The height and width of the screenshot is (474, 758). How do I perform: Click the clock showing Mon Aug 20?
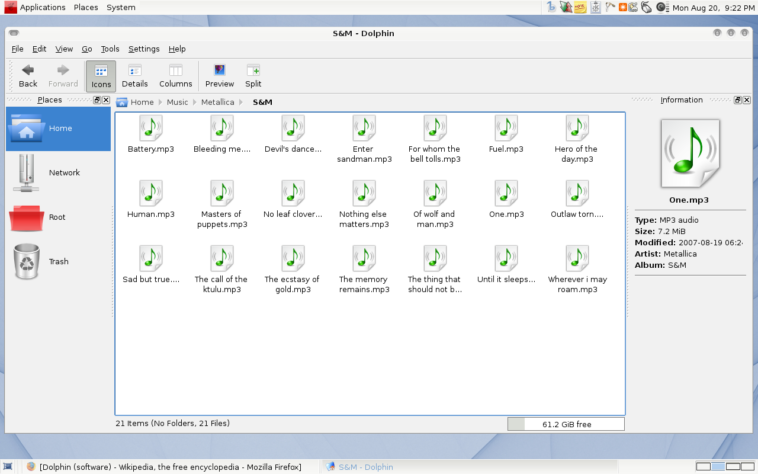point(713,8)
